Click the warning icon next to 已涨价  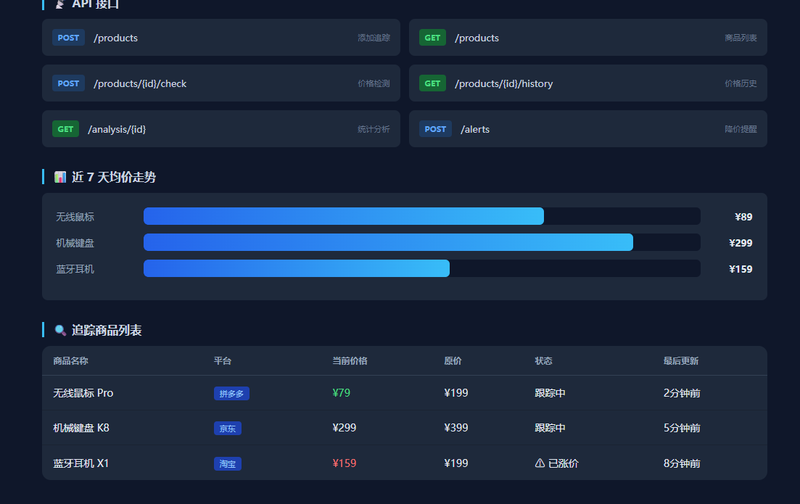(x=540, y=463)
